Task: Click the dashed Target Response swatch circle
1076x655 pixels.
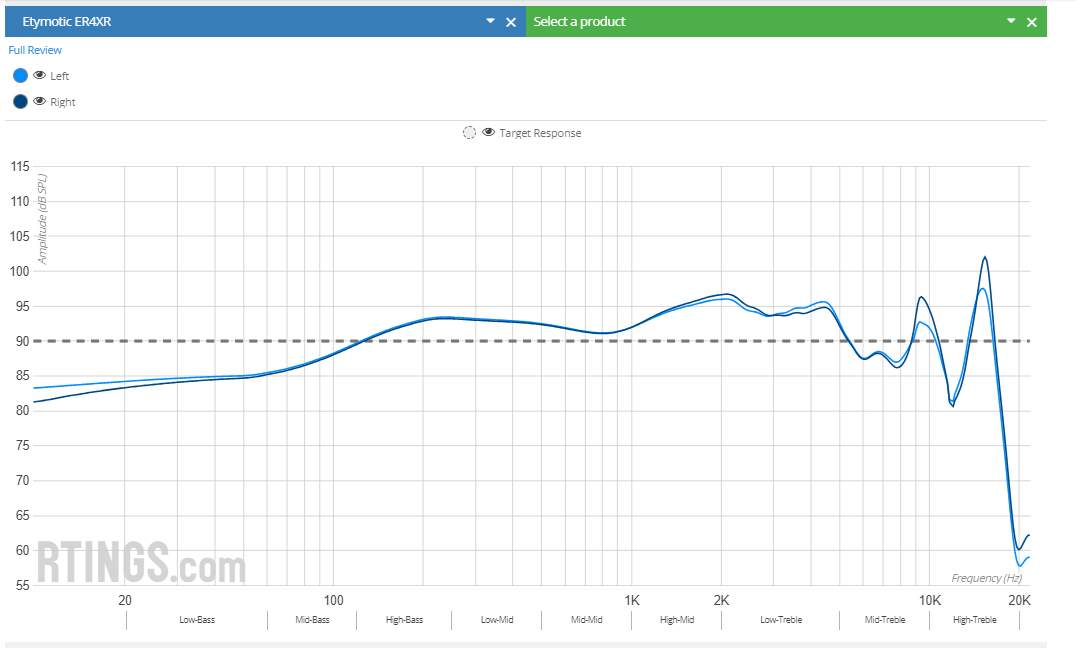Action: click(x=469, y=133)
